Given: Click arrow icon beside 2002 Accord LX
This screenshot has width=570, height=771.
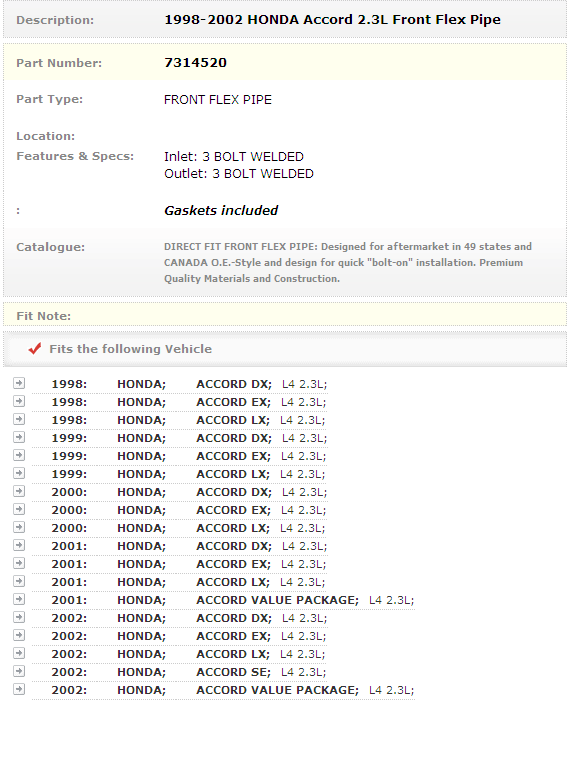Looking at the screenshot, I should pos(19,653).
